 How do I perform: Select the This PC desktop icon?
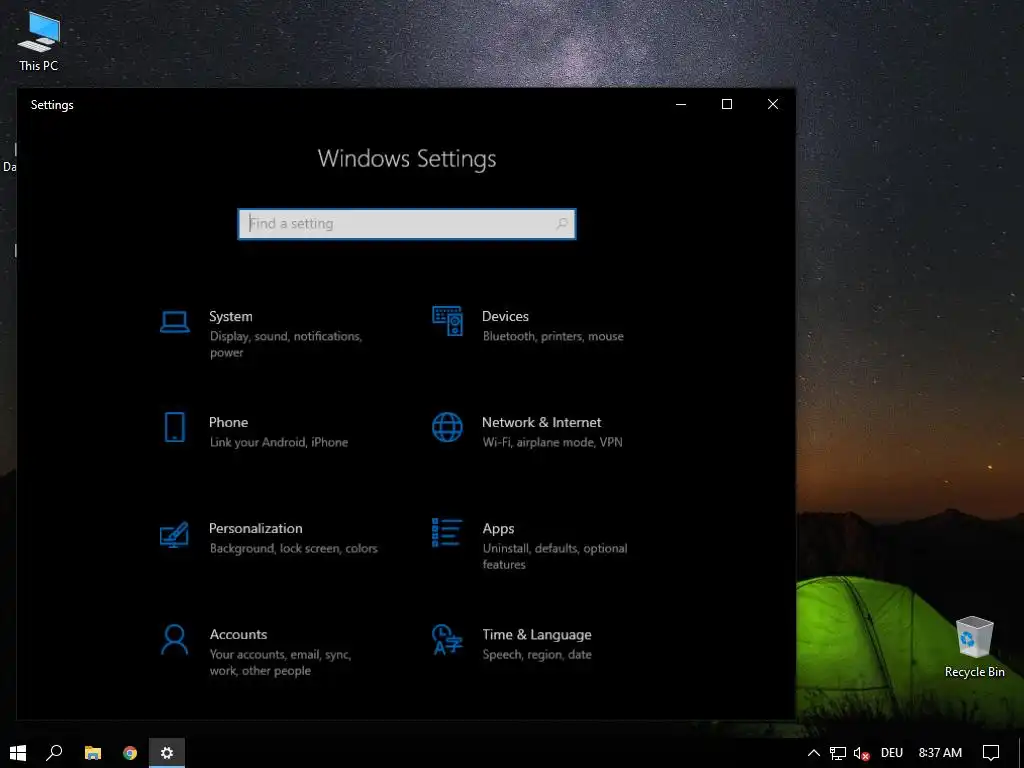click(39, 40)
